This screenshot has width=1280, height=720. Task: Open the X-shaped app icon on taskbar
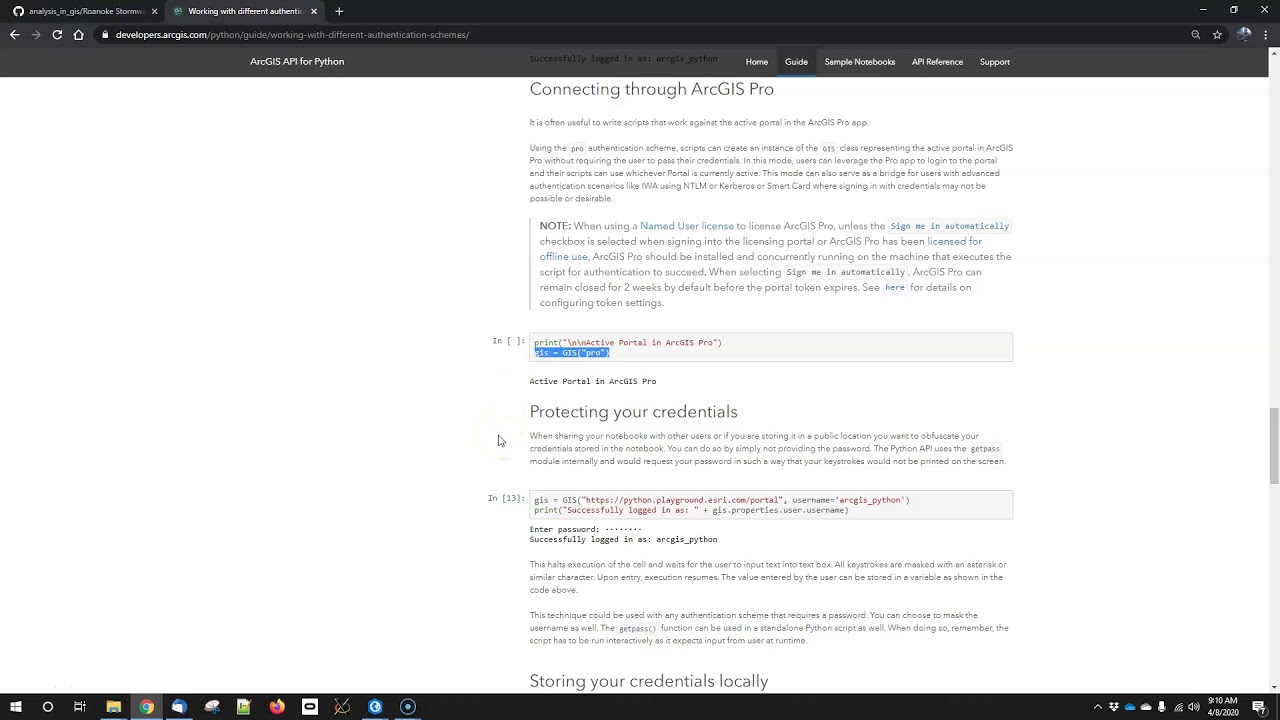[342, 707]
